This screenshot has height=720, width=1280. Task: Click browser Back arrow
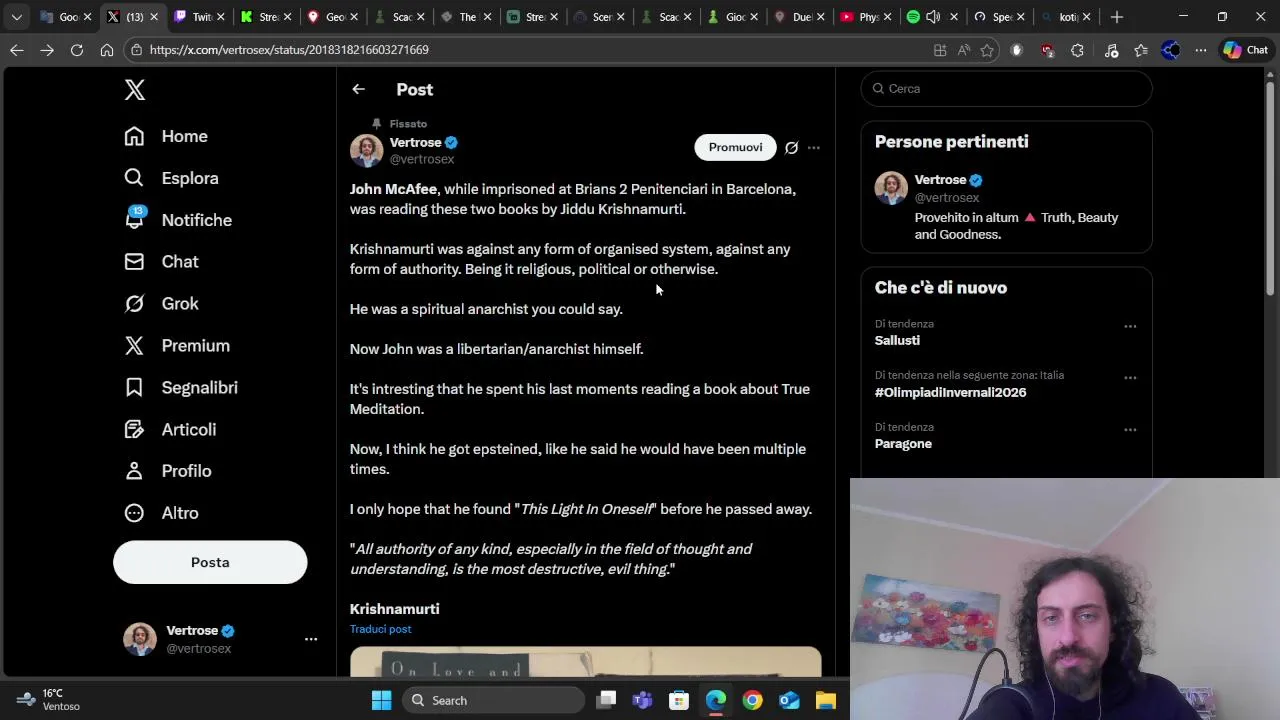[x=17, y=50]
